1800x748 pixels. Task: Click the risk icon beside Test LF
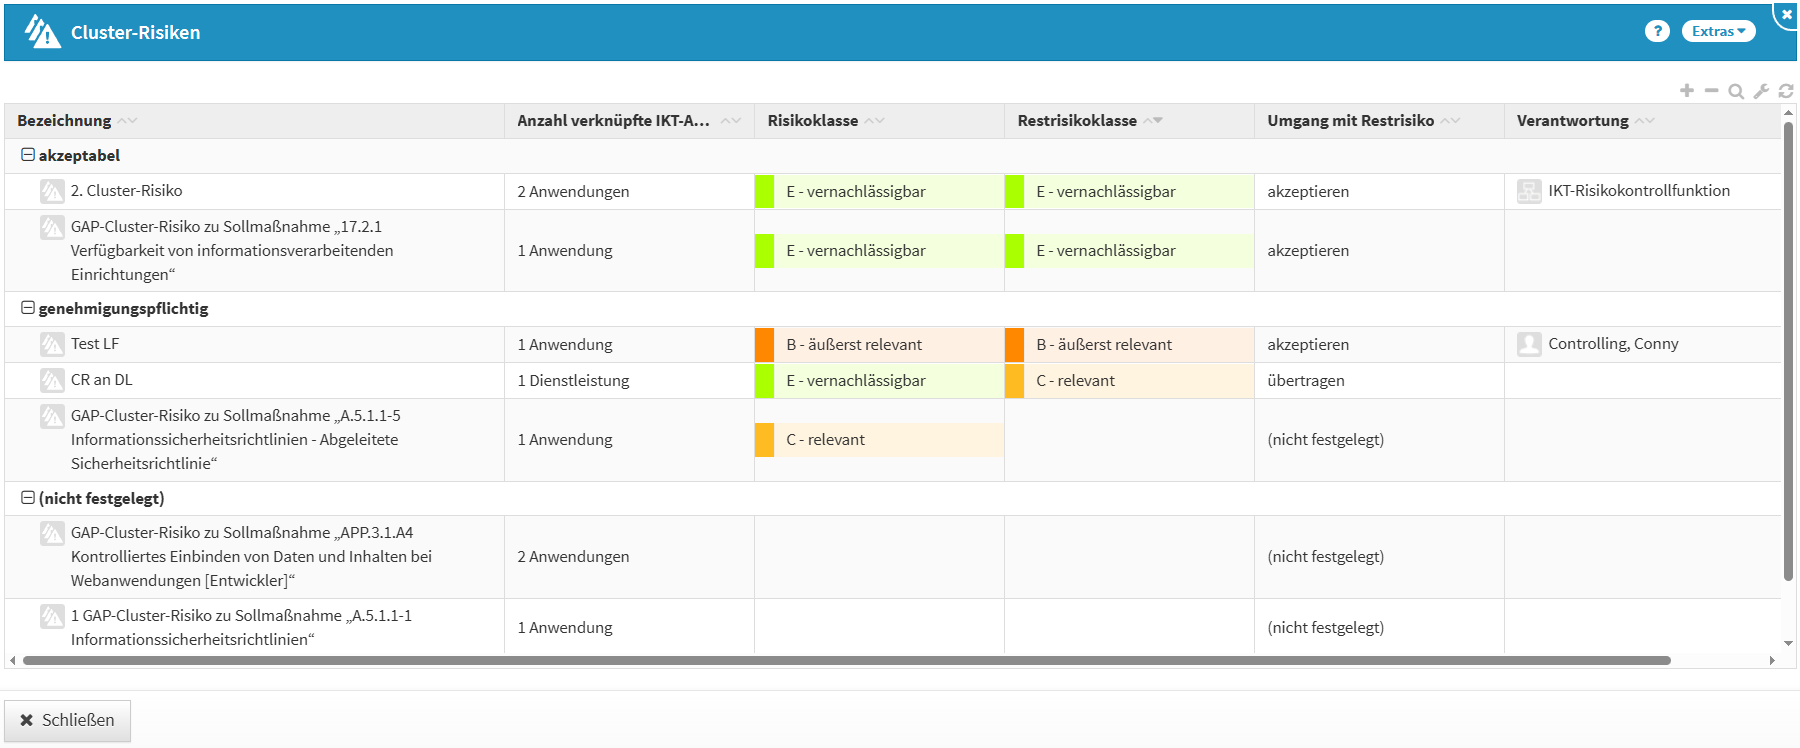[x=52, y=345]
